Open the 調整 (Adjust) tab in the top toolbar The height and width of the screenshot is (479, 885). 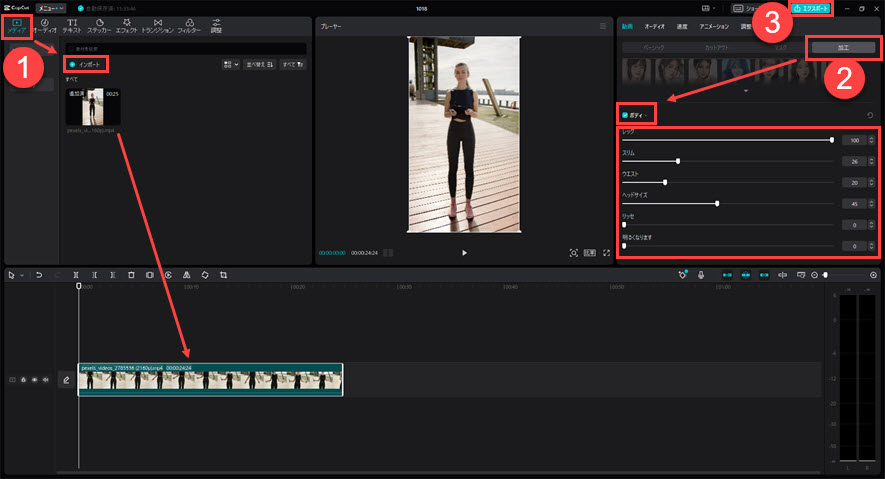[x=216, y=26]
